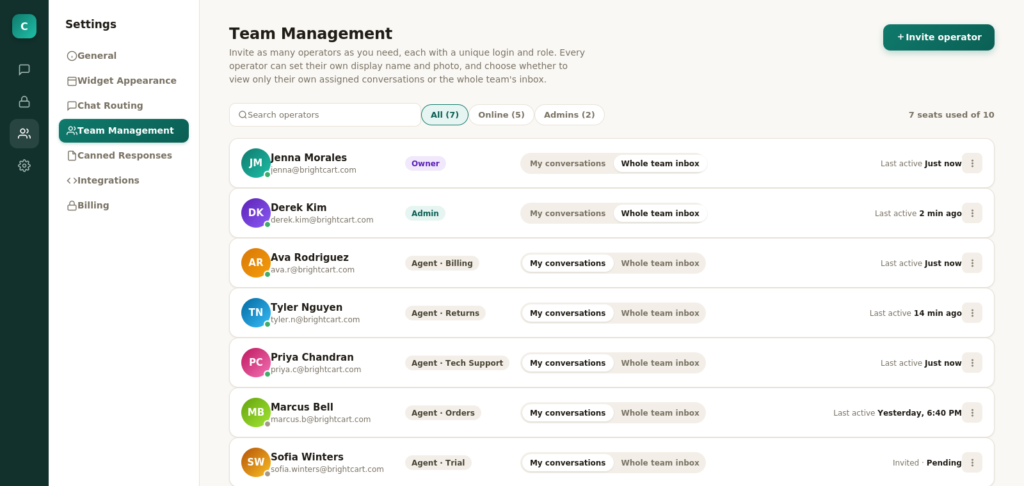Click email marcus.b@brightcart.com
The width and height of the screenshot is (1024, 486).
pos(321,419)
